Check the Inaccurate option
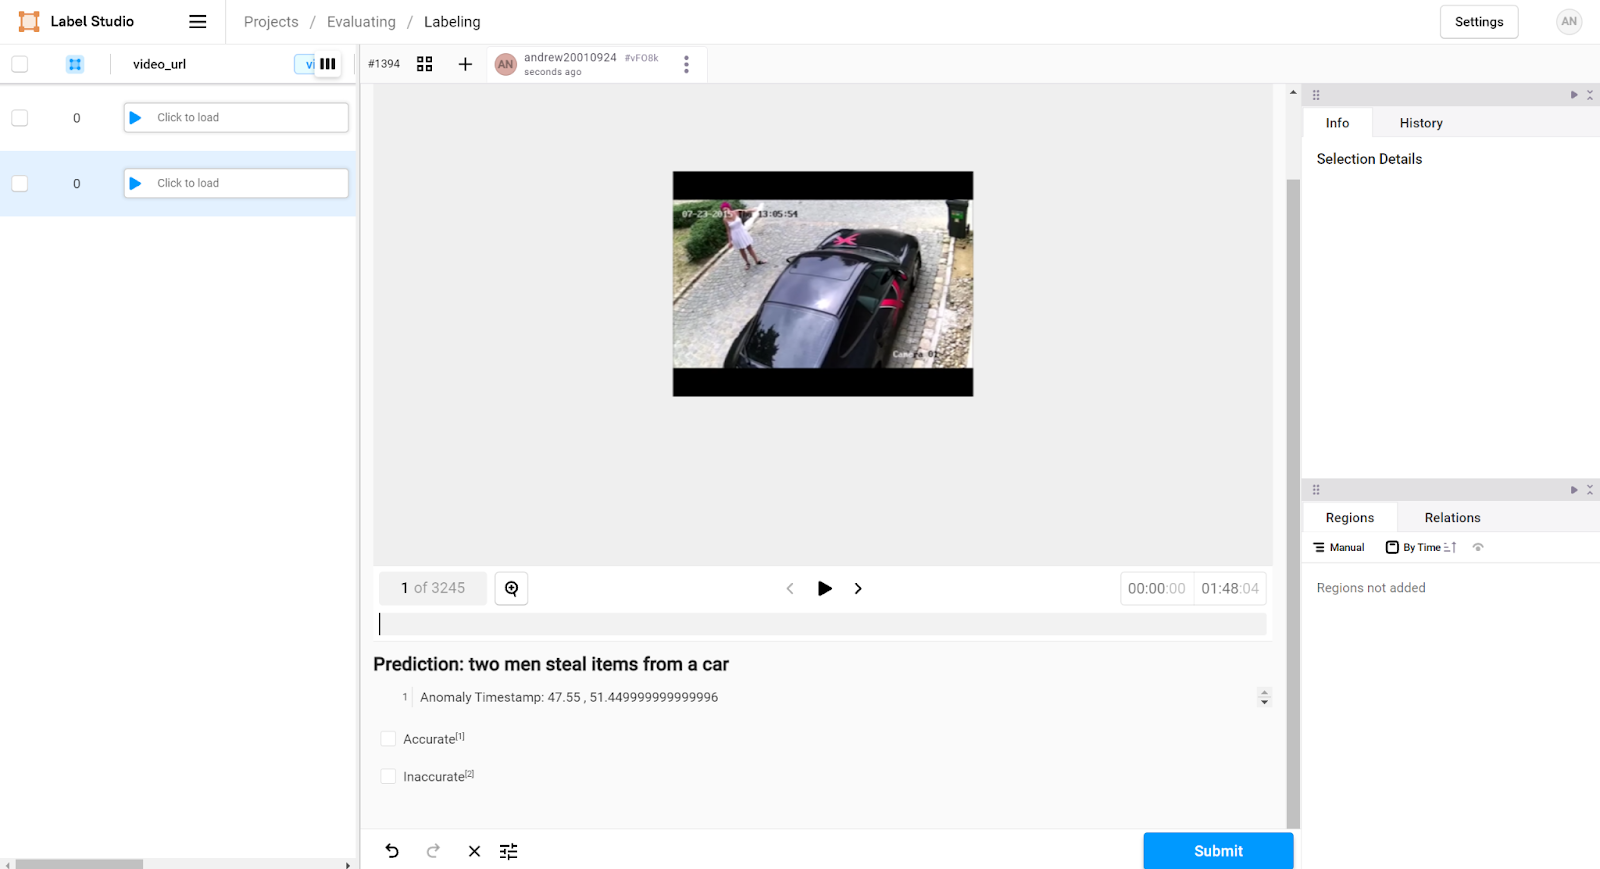 pos(388,776)
